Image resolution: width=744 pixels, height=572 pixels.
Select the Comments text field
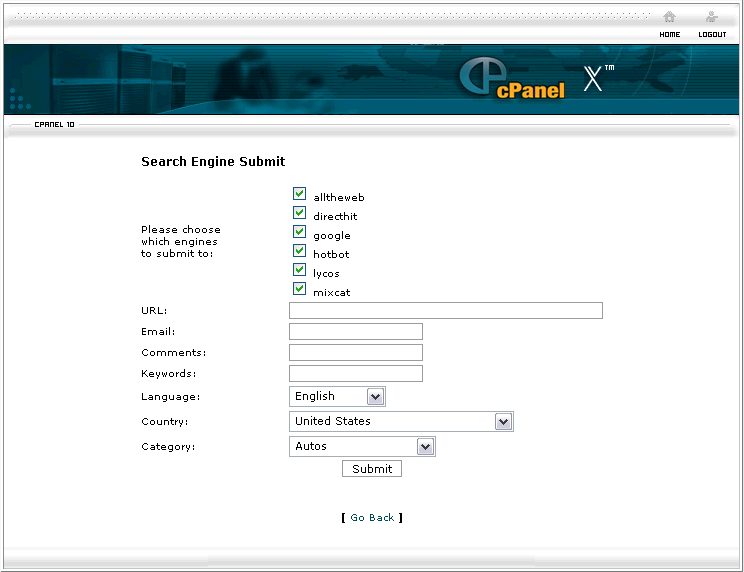355,353
